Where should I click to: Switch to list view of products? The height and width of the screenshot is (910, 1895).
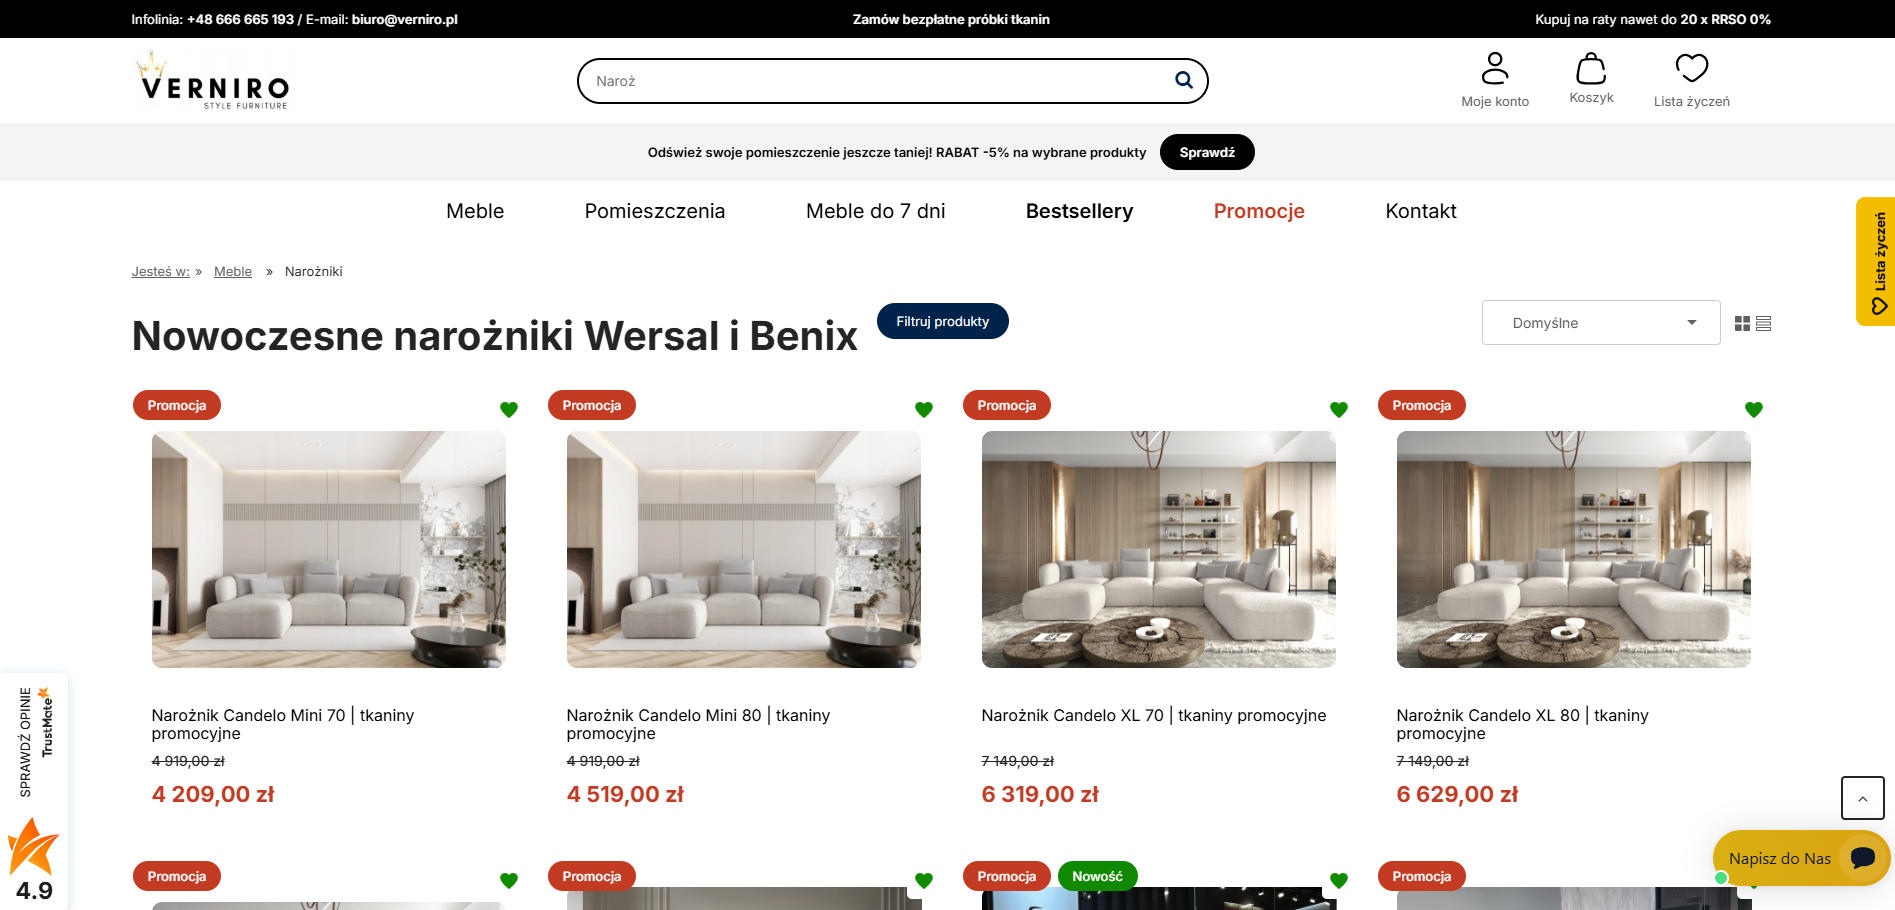coord(1764,322)
